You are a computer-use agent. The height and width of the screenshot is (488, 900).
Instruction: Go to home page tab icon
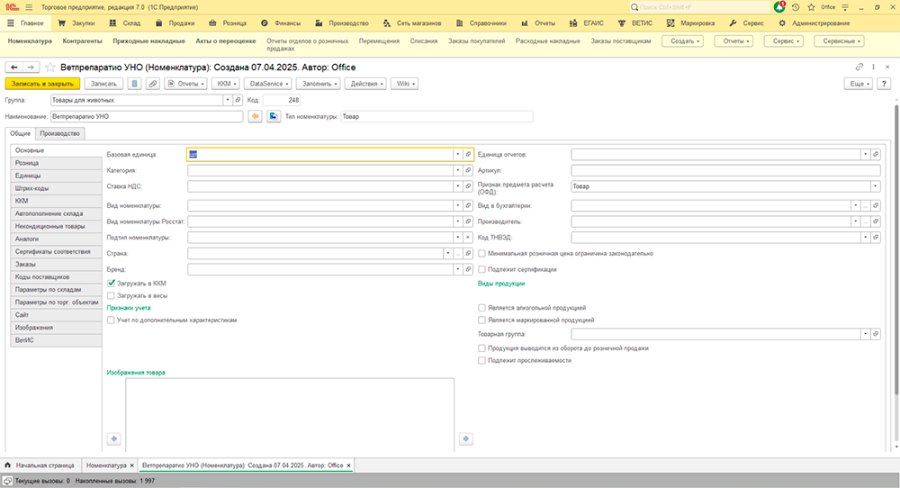tap(7, 465)
